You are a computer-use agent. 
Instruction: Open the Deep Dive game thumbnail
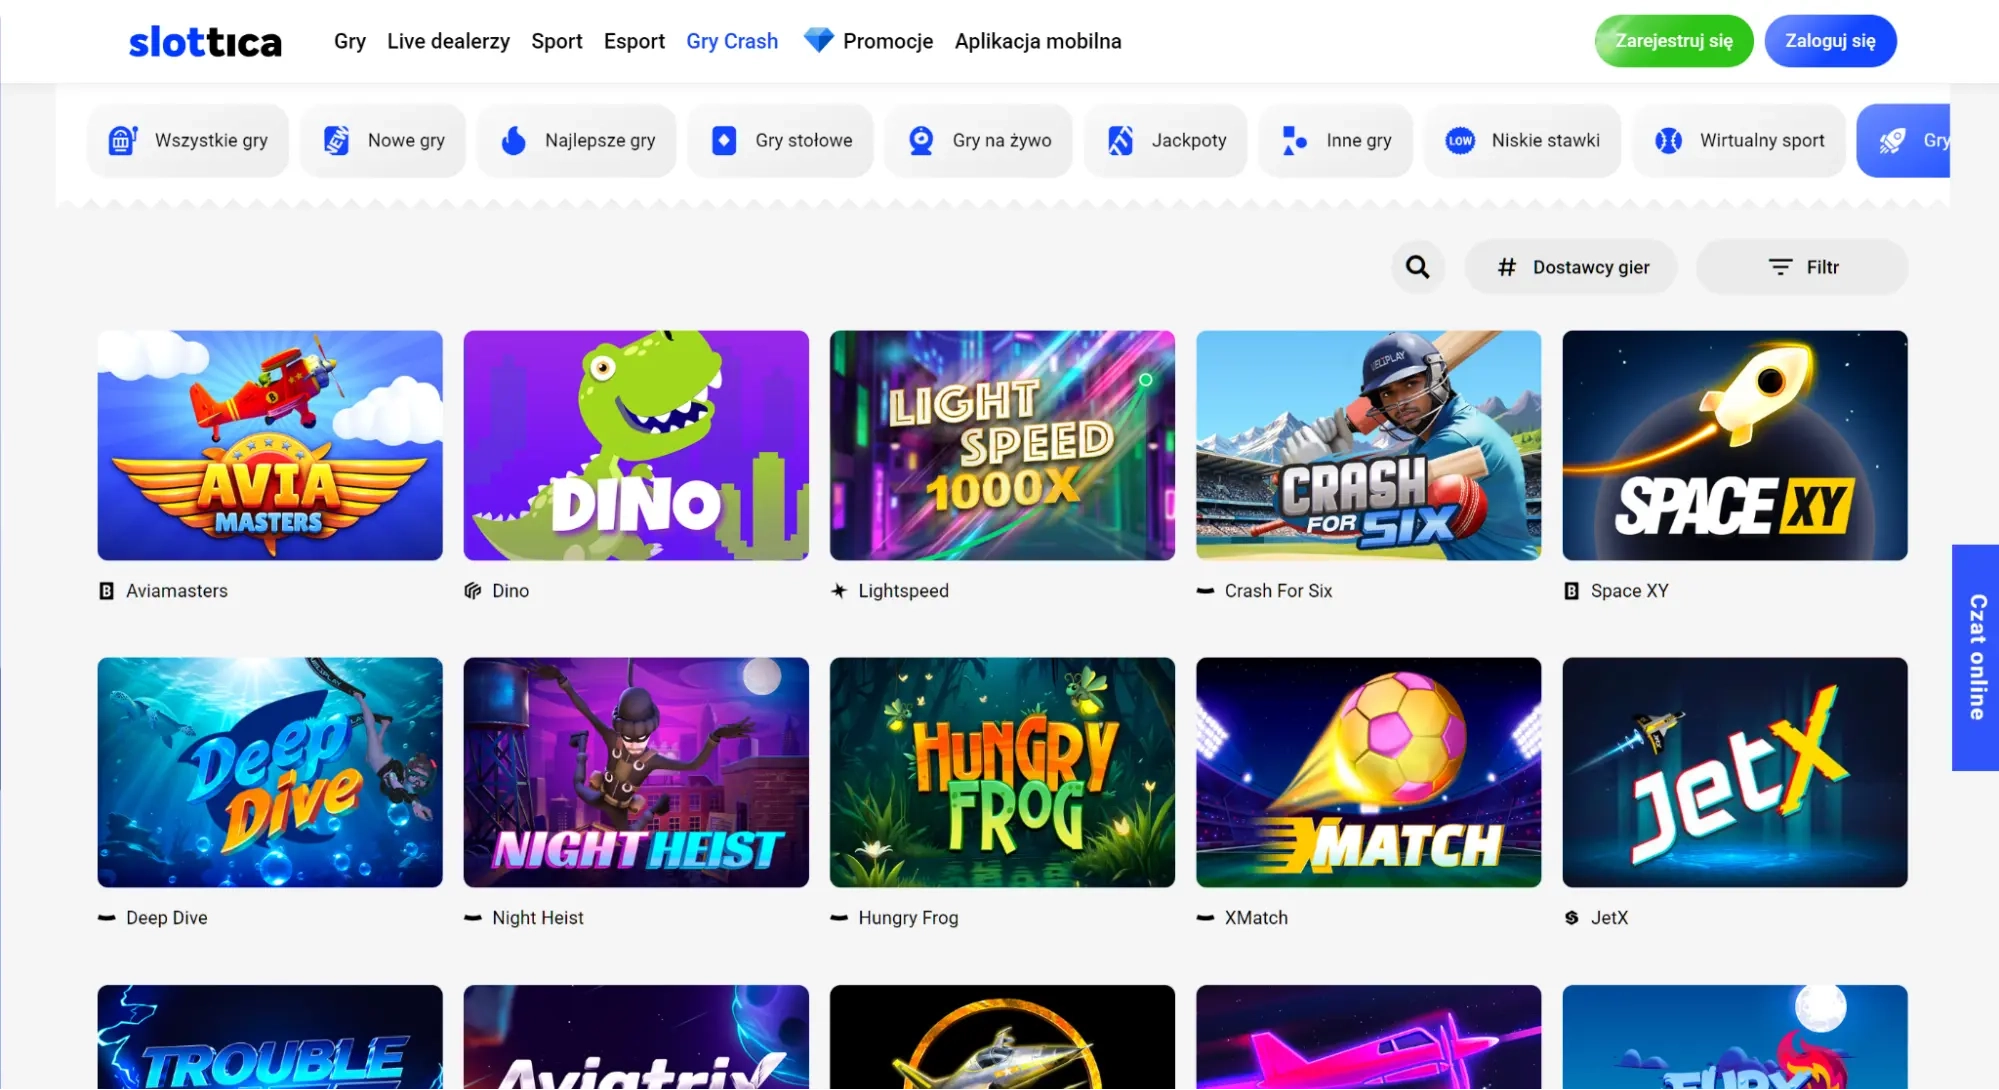[270, 772]
